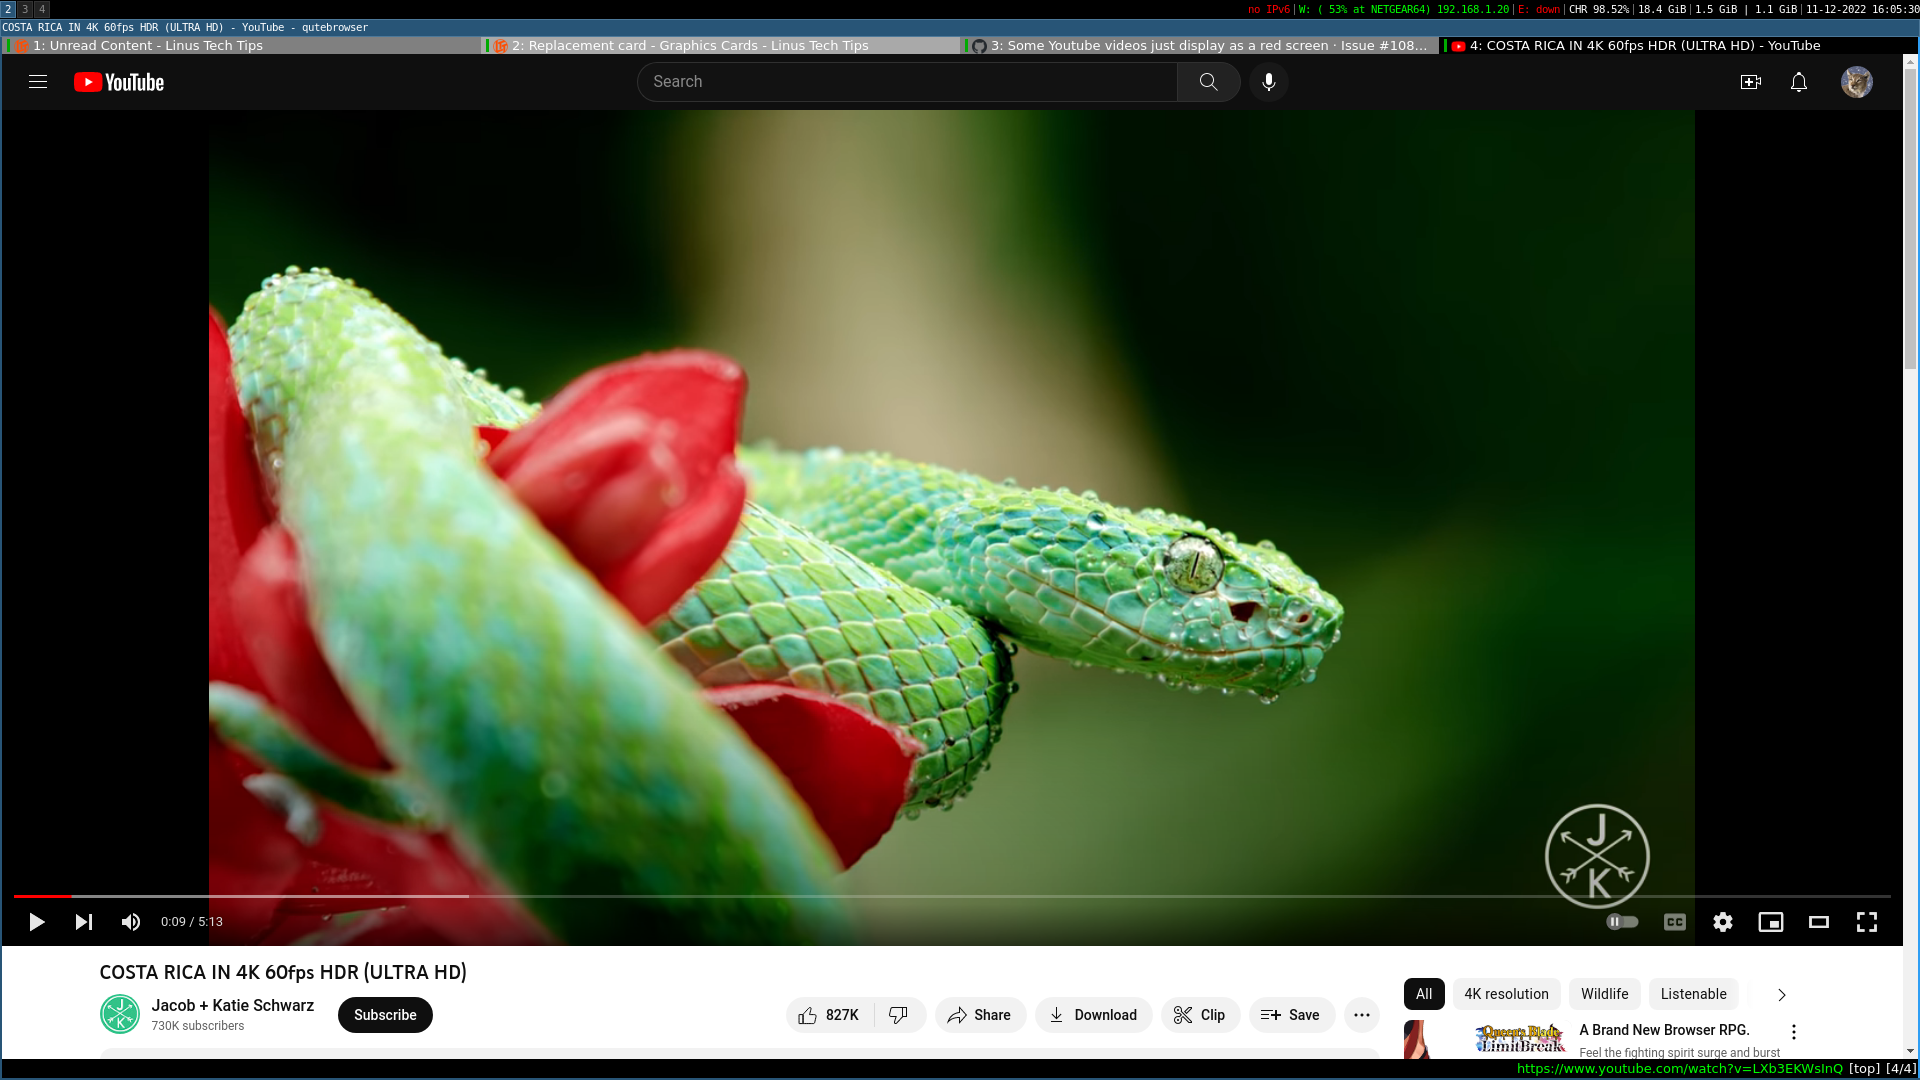Open the YouTube hamburger guide menu
The image size is (1920, 1080).
(38, 82)
